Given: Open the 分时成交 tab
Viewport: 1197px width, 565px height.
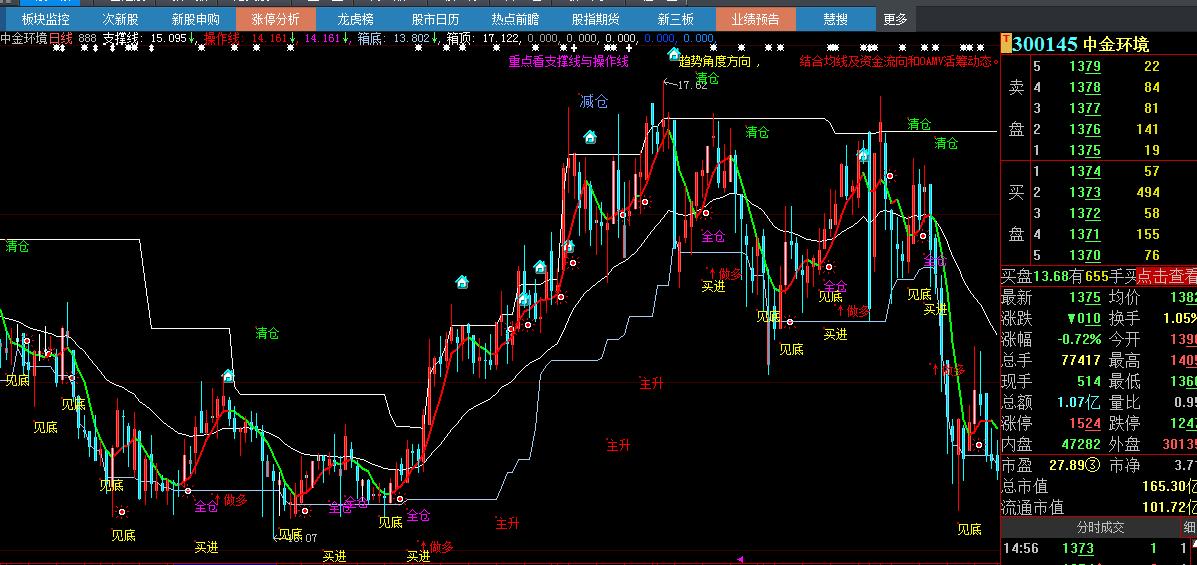Looking at the screenshot, I should [x=1100, y=528].
